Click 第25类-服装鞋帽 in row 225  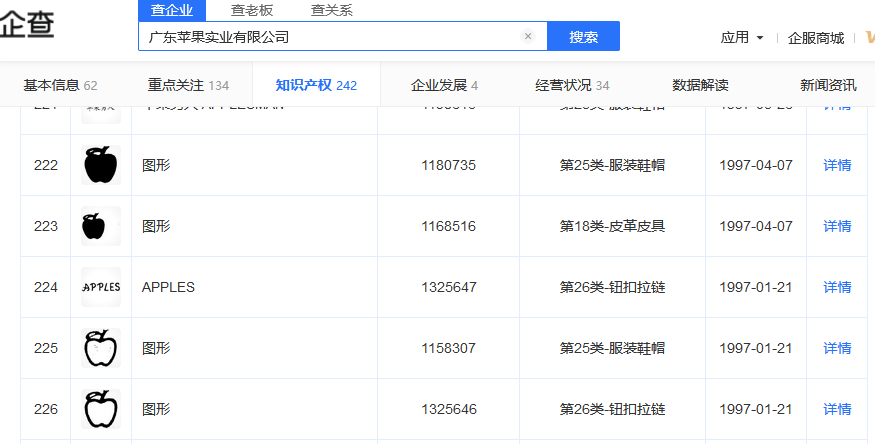pyautogui.click(x=612, y=348)
